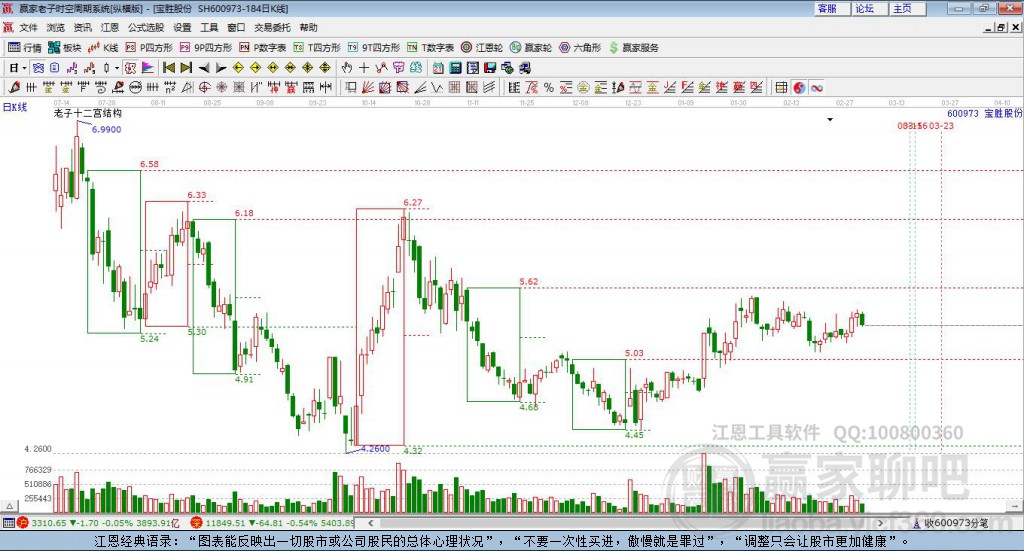Toggle the infinity symbol toolbar button
Screen dimensions: 1024x551
point(816,88)
